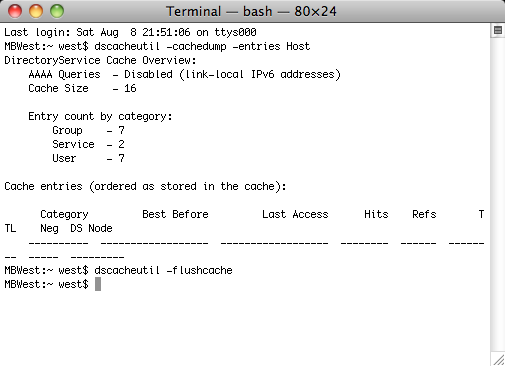The height and width of the screenshot is (366, 505).
Task: Click the DirectoryService Cache Overview heading
Action: click(100, 60)
